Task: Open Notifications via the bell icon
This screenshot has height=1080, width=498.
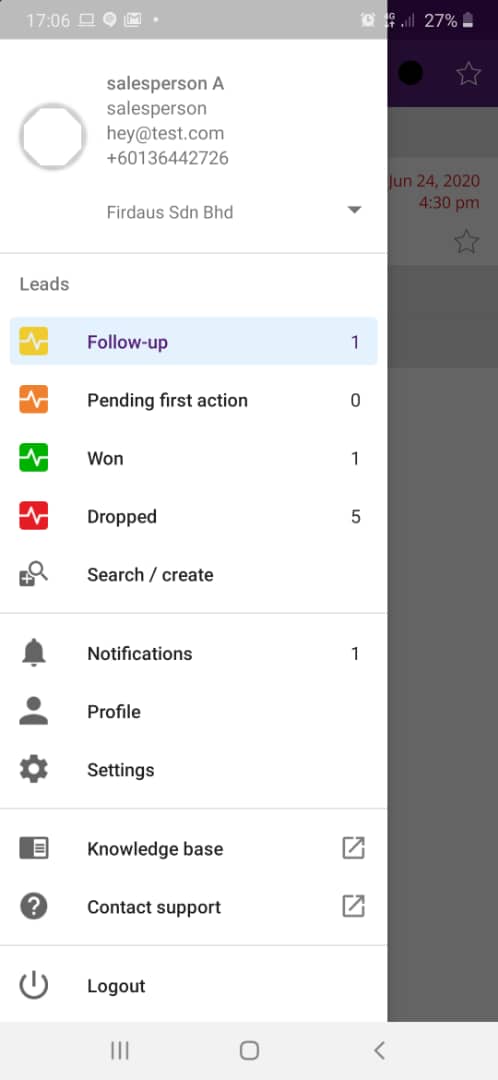Action: (x=34, y=653)
